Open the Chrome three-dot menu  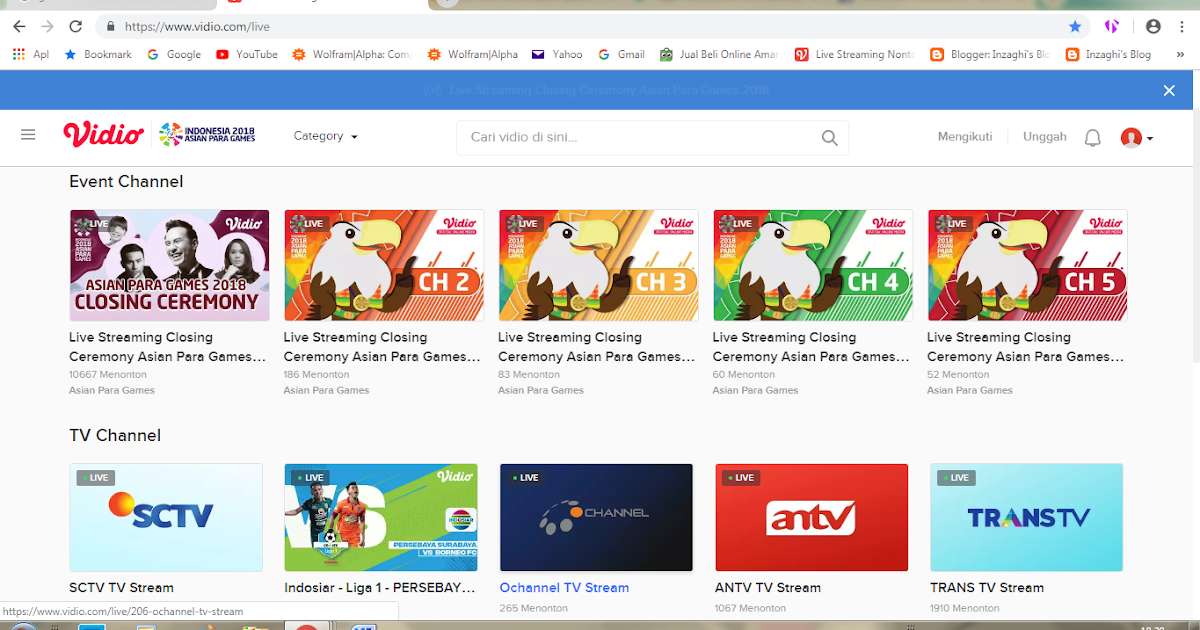1184,27
